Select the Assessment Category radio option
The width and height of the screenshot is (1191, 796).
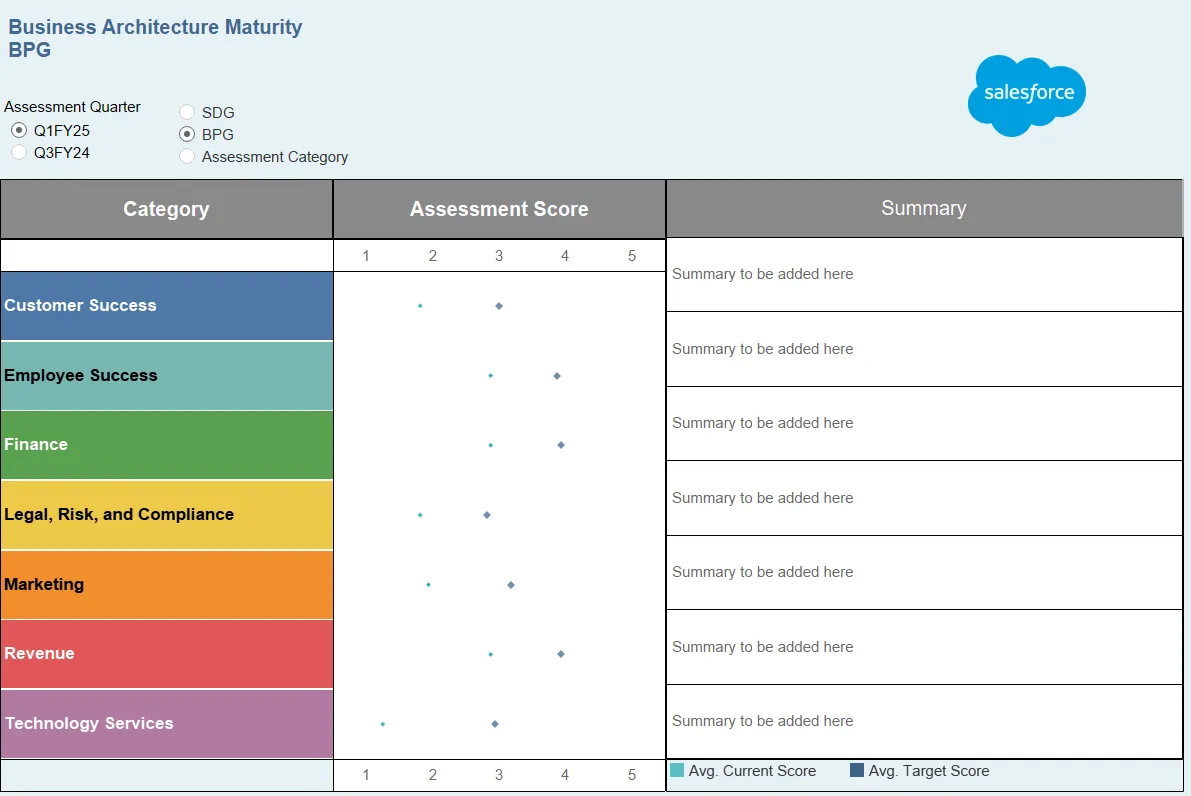click(x=187, y=156)
